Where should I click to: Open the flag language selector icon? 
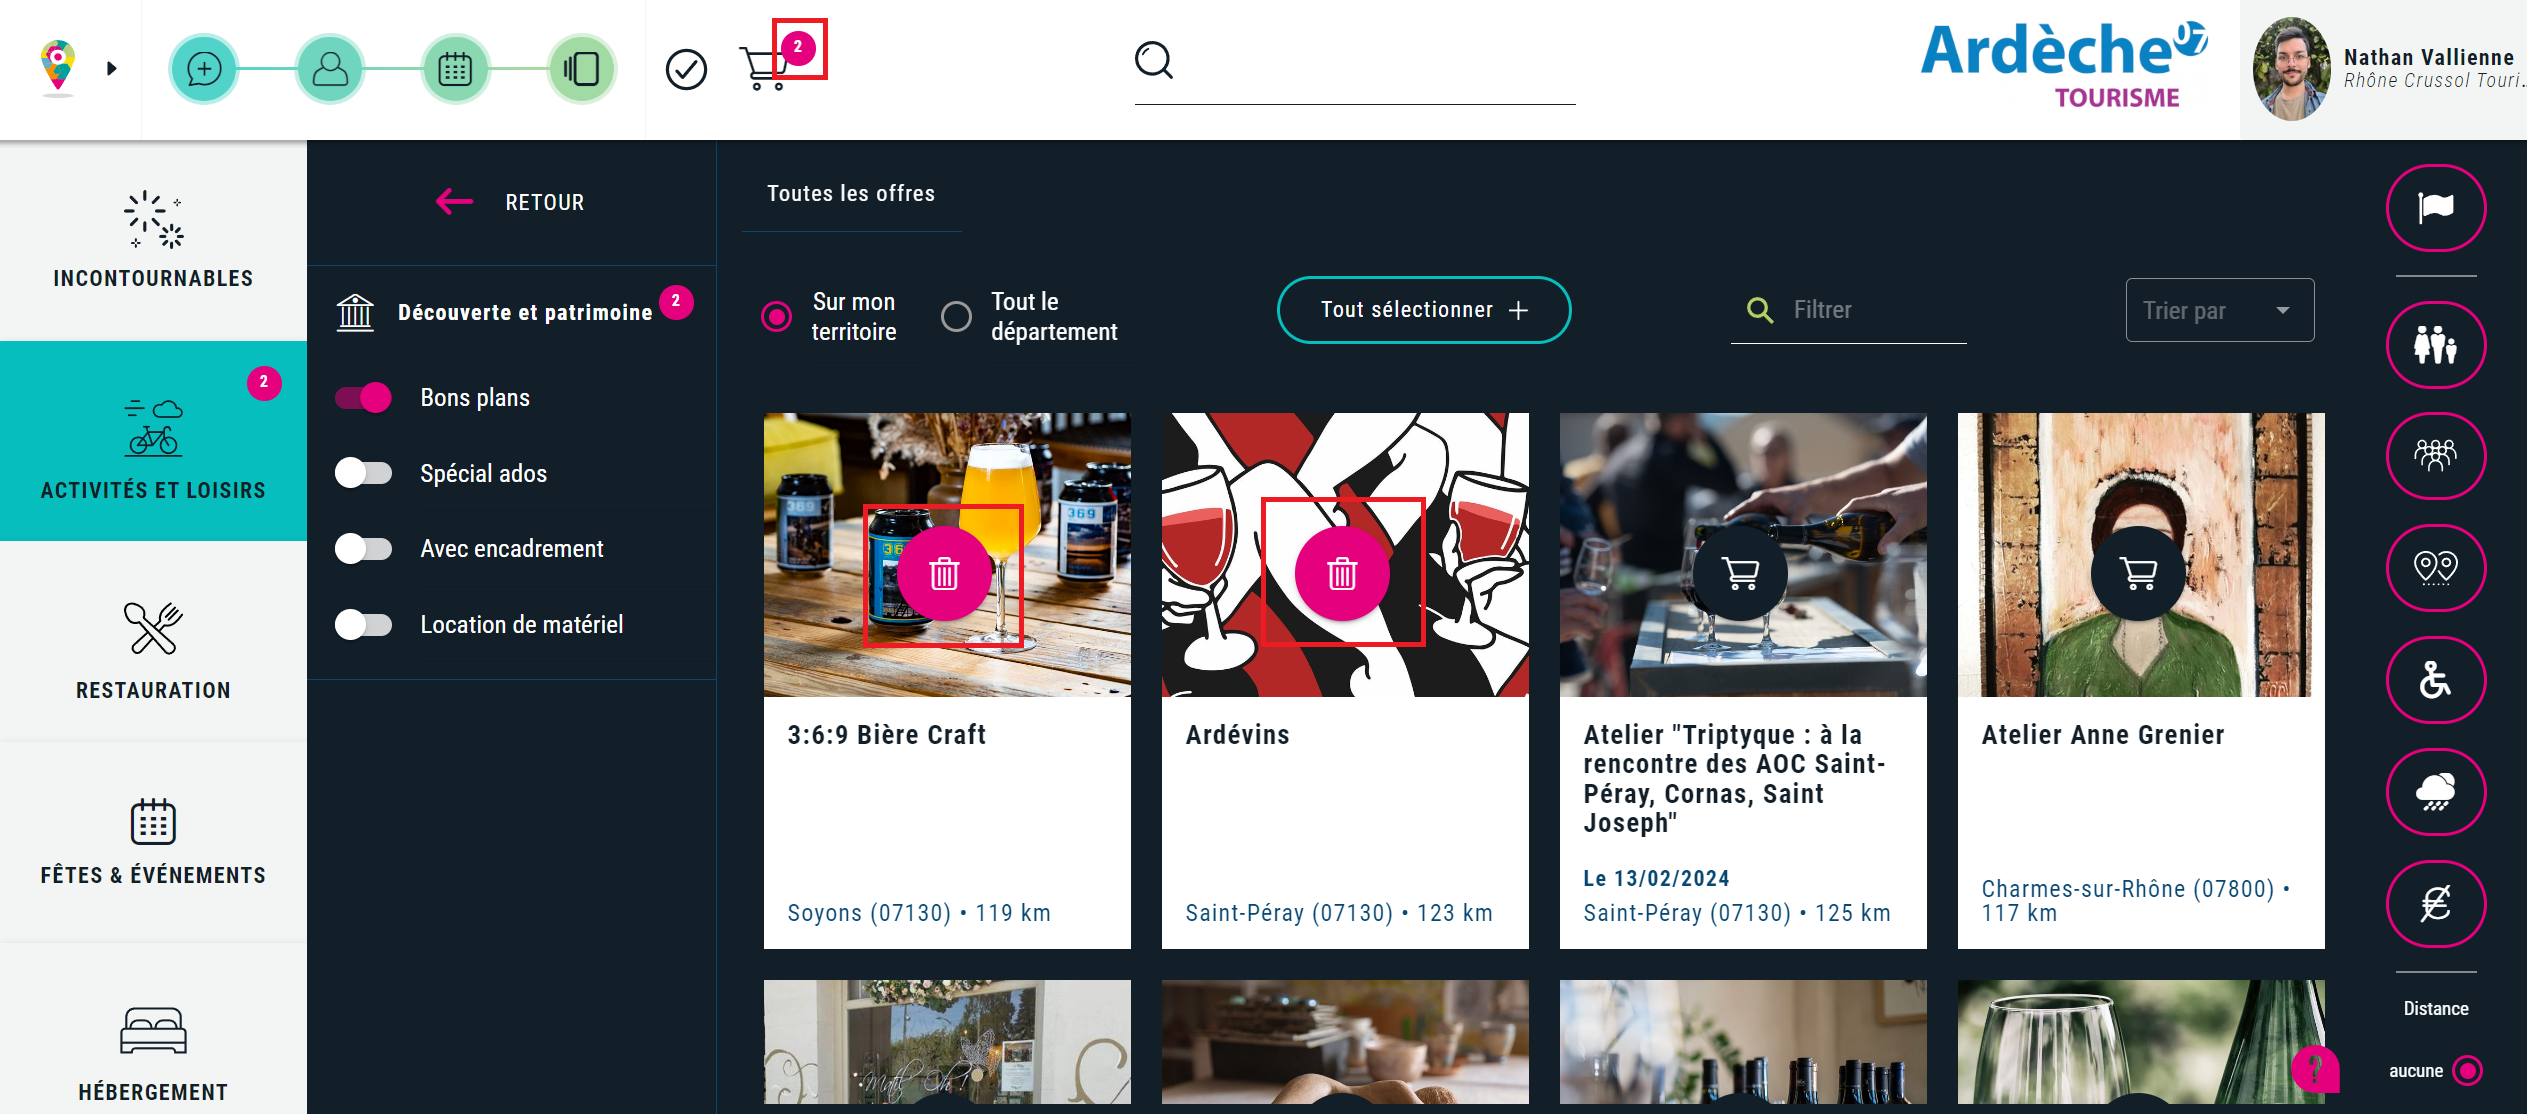click(2435, 208)
